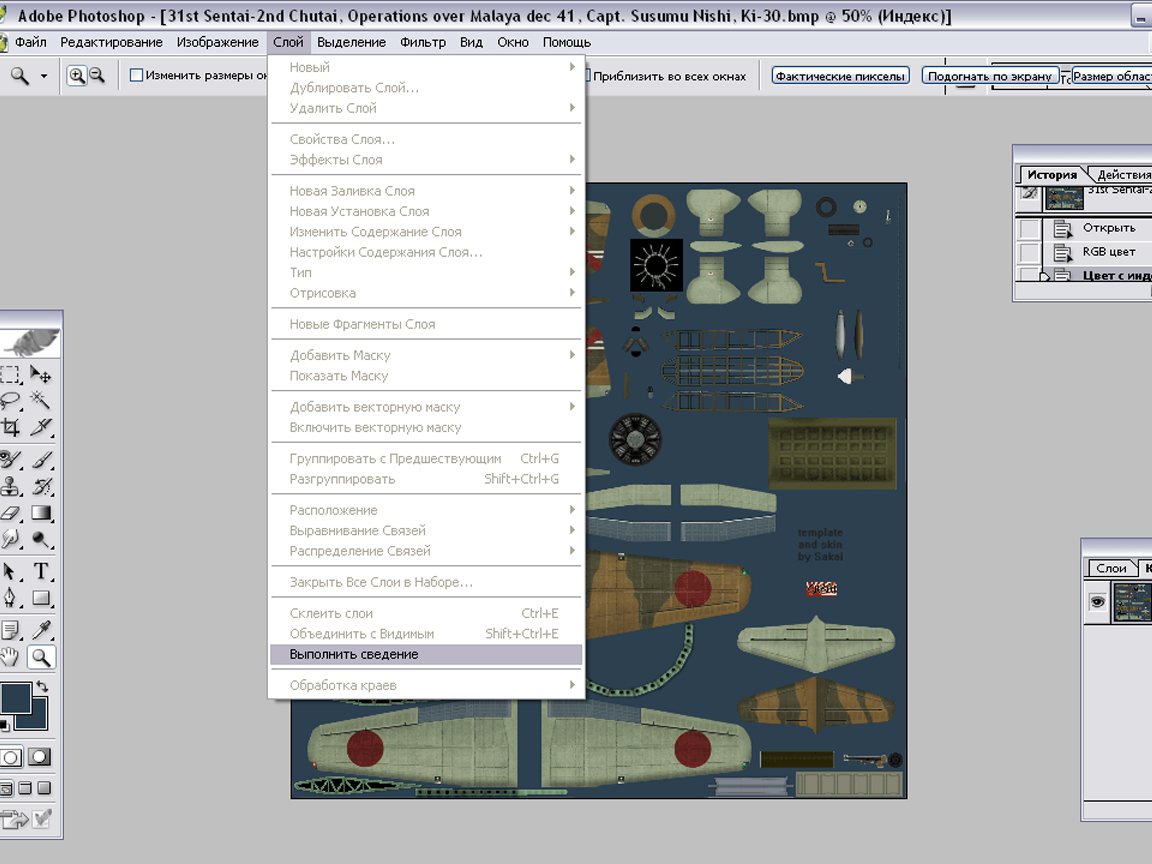Expand the Новый submenu arrow
The image size is (1152, 864).
572,67
